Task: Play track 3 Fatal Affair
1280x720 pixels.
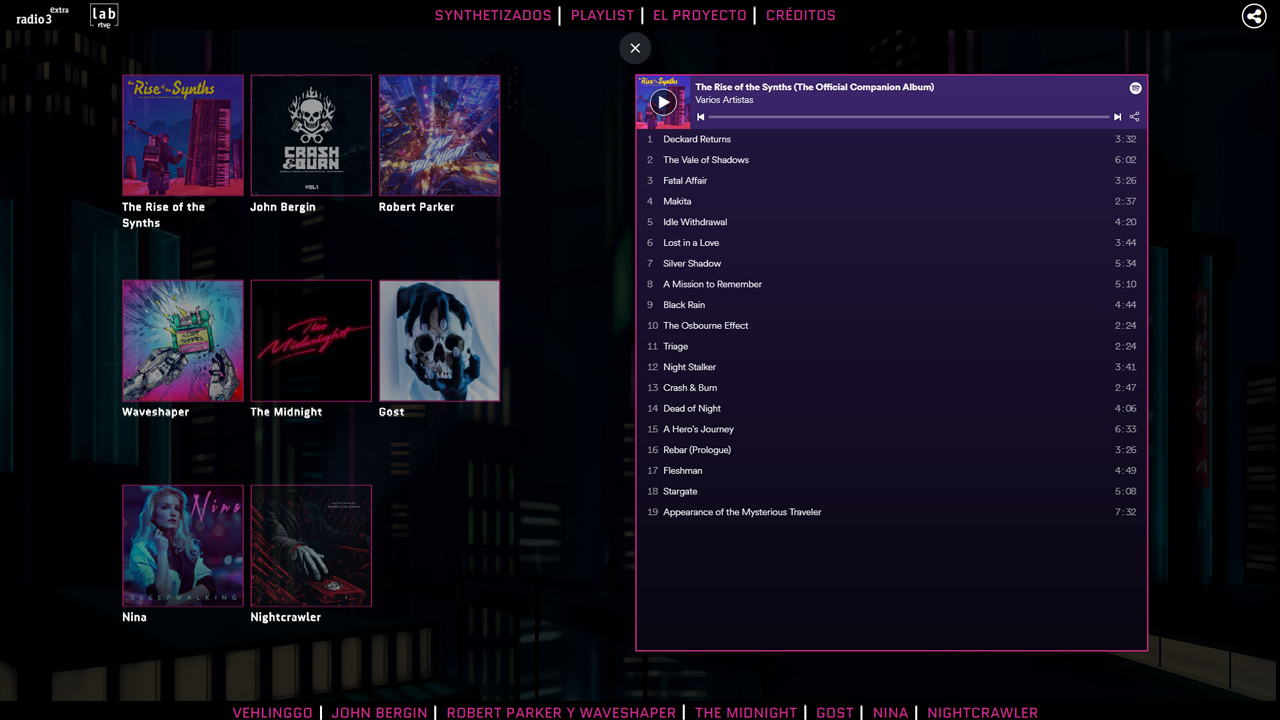Action: point(892,181)
